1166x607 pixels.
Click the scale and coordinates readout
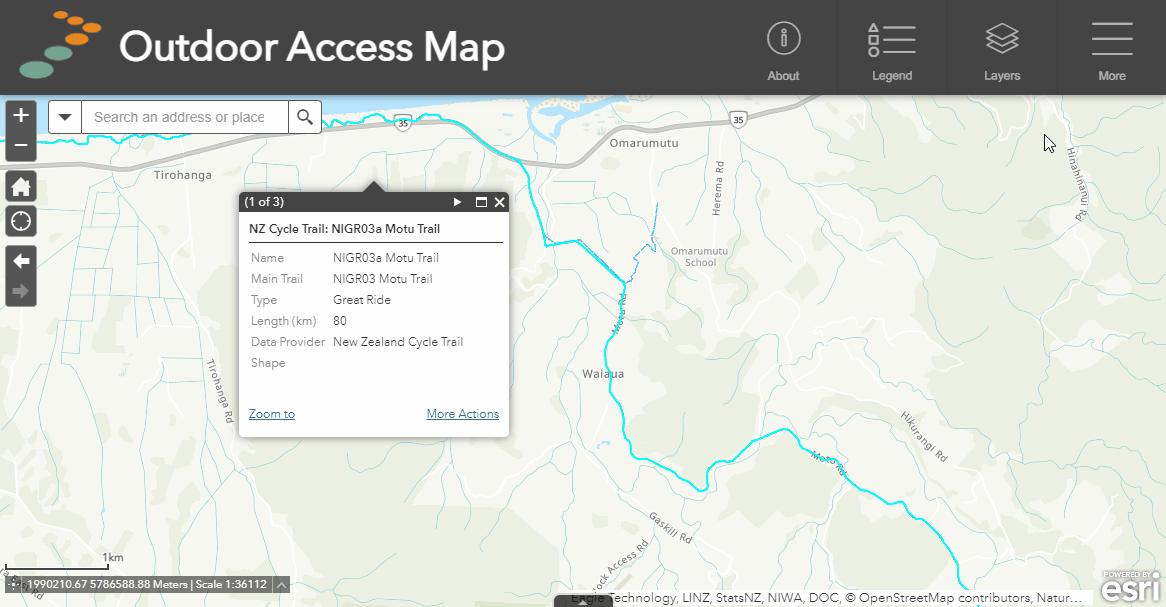(147, 585)
